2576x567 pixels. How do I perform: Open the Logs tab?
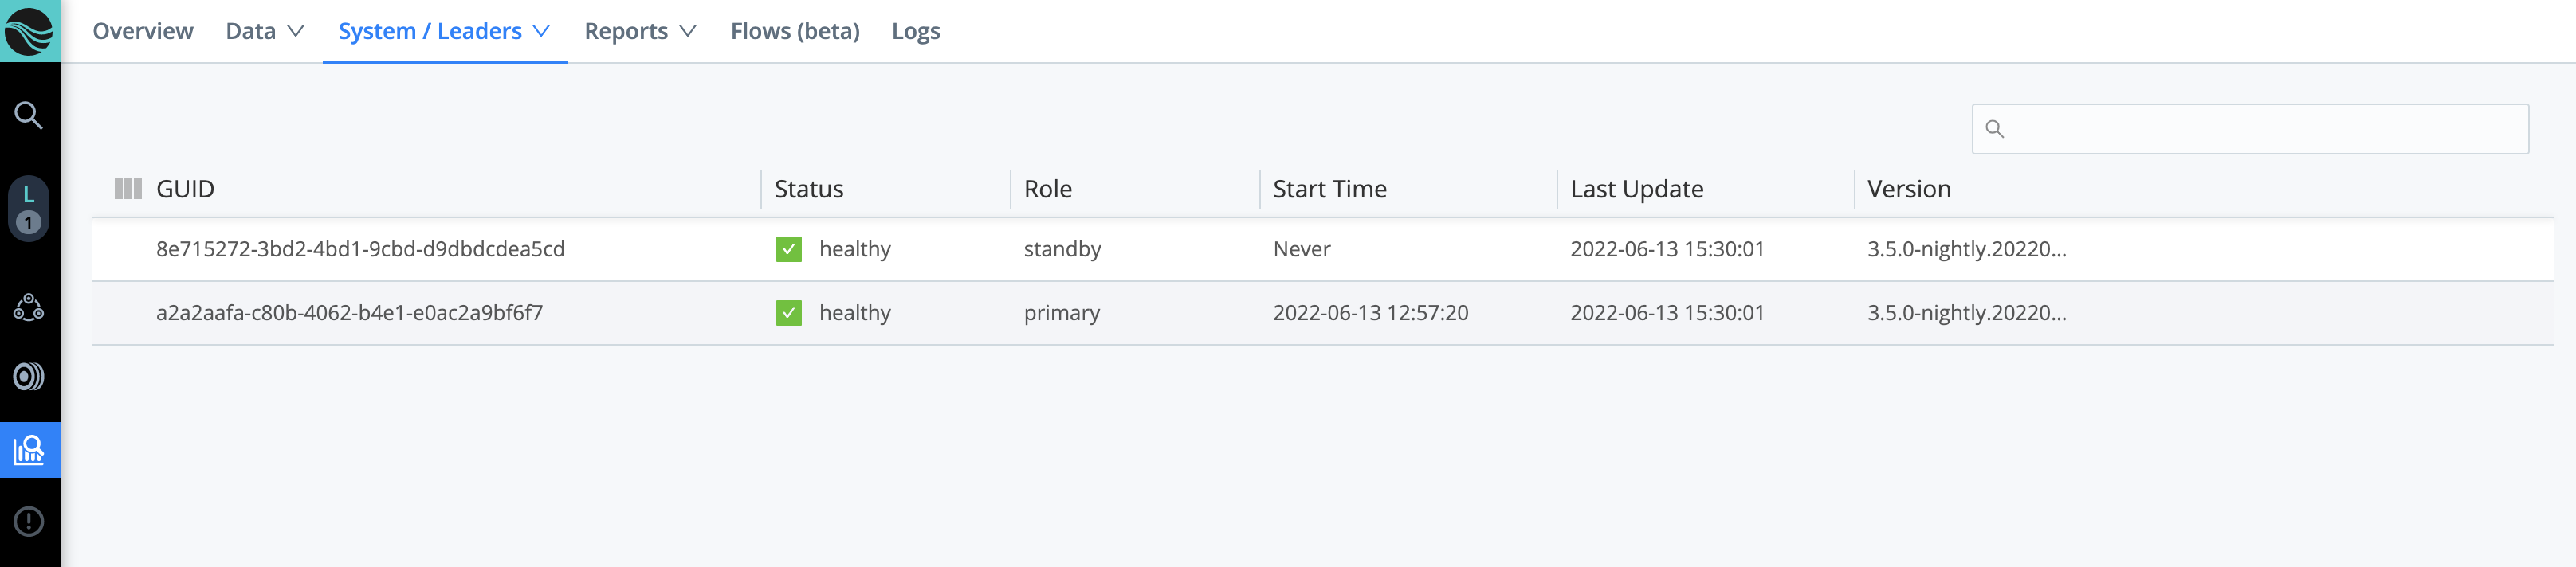point(915,30)
